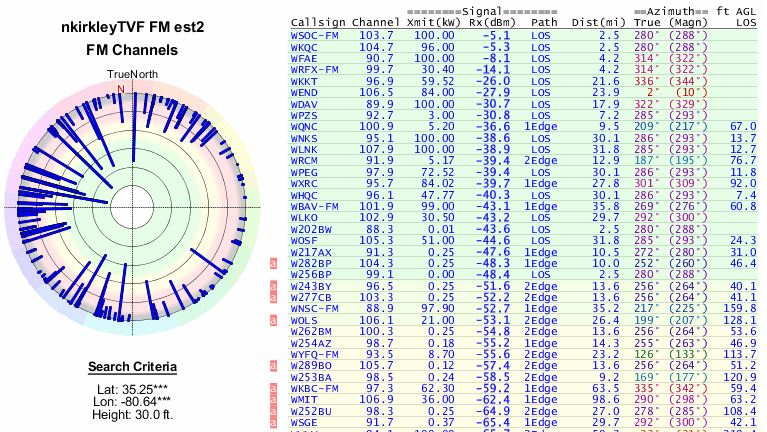This screenshot has width=767, height=432.
Task: Click the WYFQ-FM callsign link
Action: [x=313, y=354]
